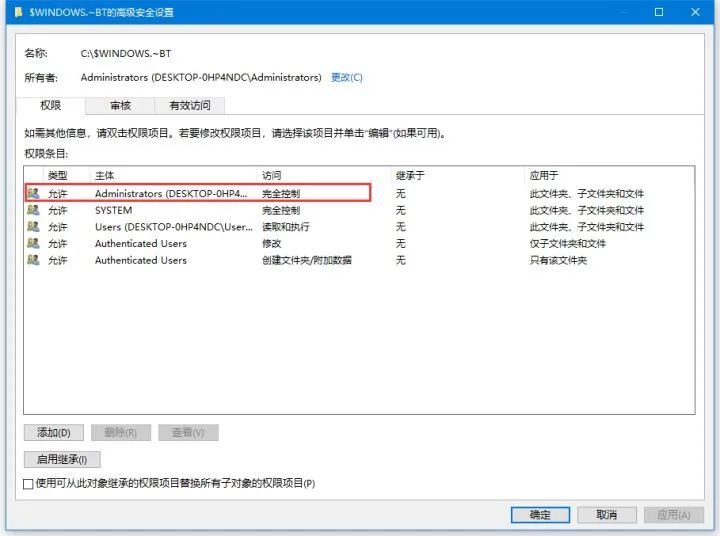Click the Administrators (DESKTOP-0HP4NDC\Administrators) owner text
The image size is (720, 536).
coord(201,77)
